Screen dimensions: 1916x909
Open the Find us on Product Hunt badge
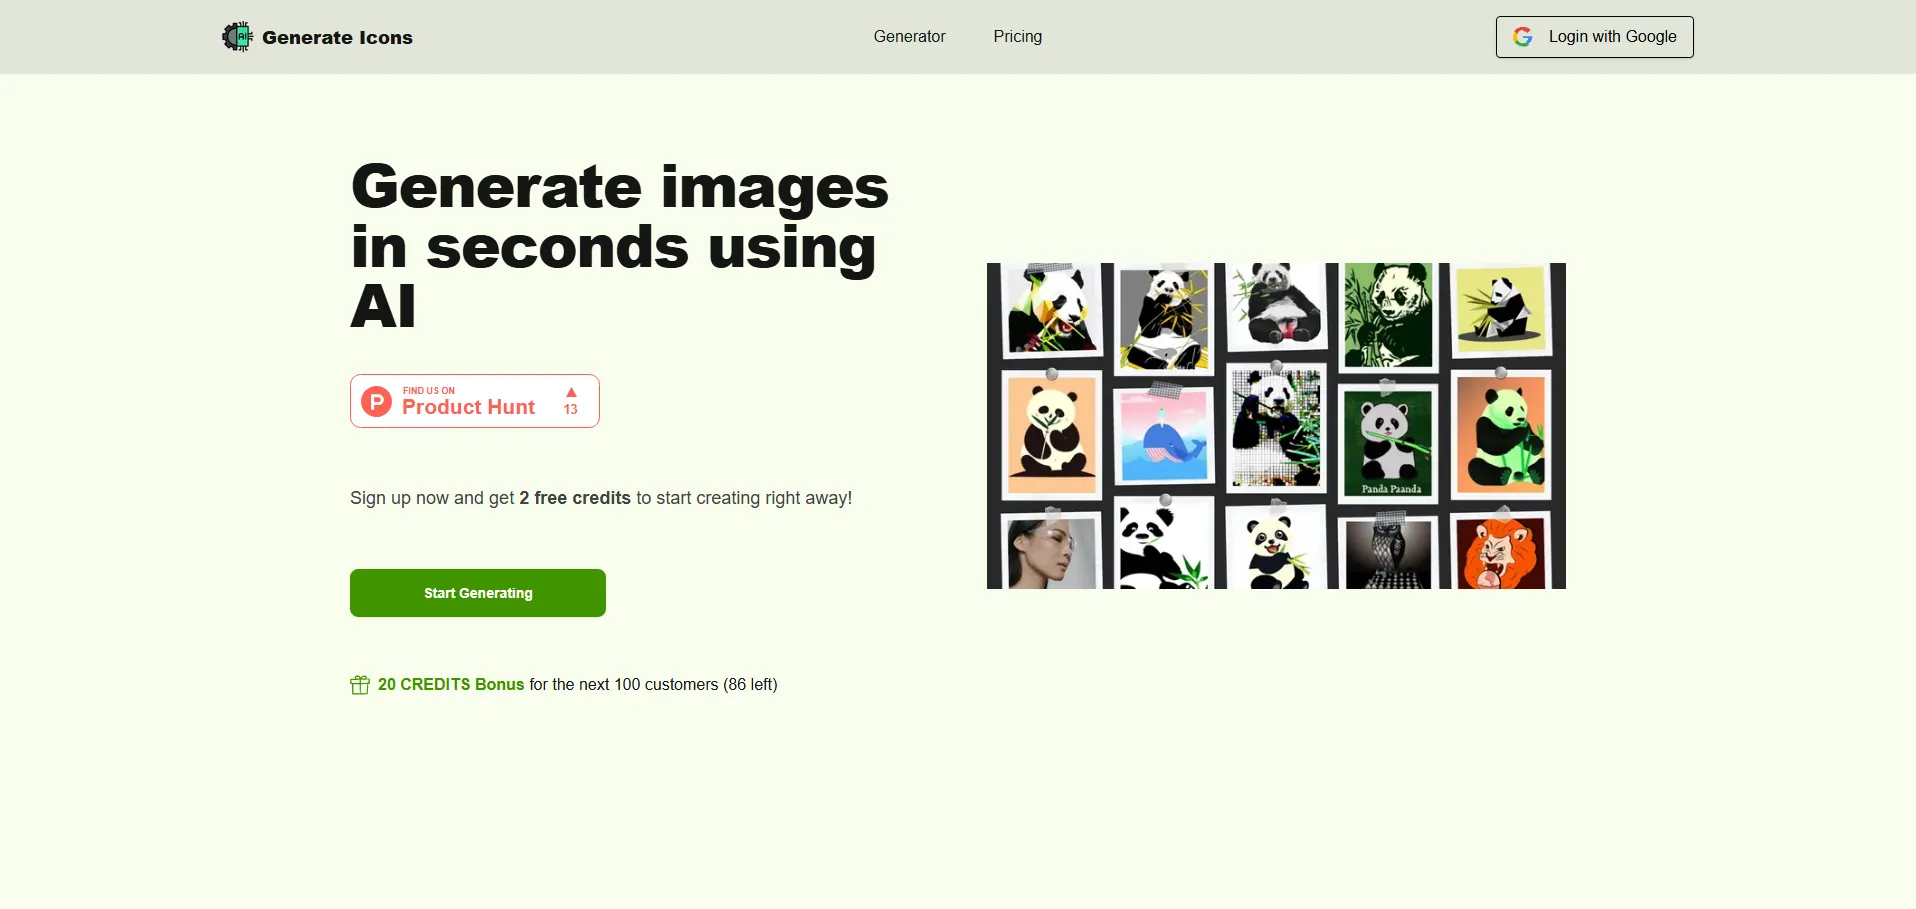pos(474,401)
